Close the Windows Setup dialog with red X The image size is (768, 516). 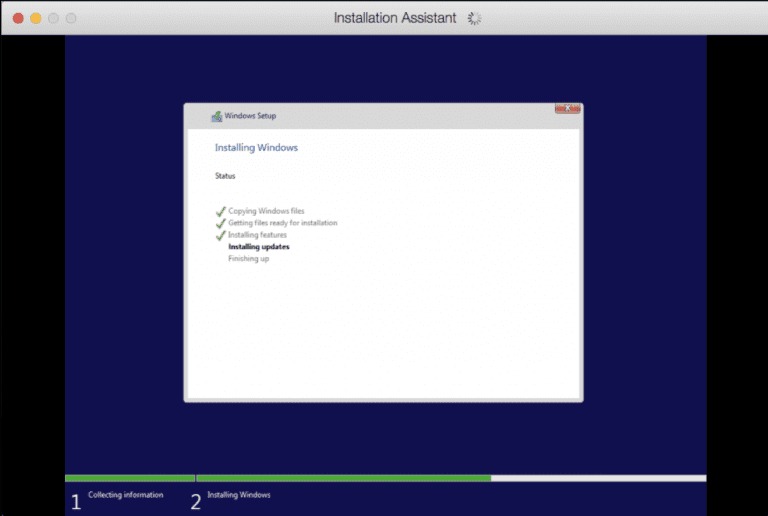[x=567, y=108]
